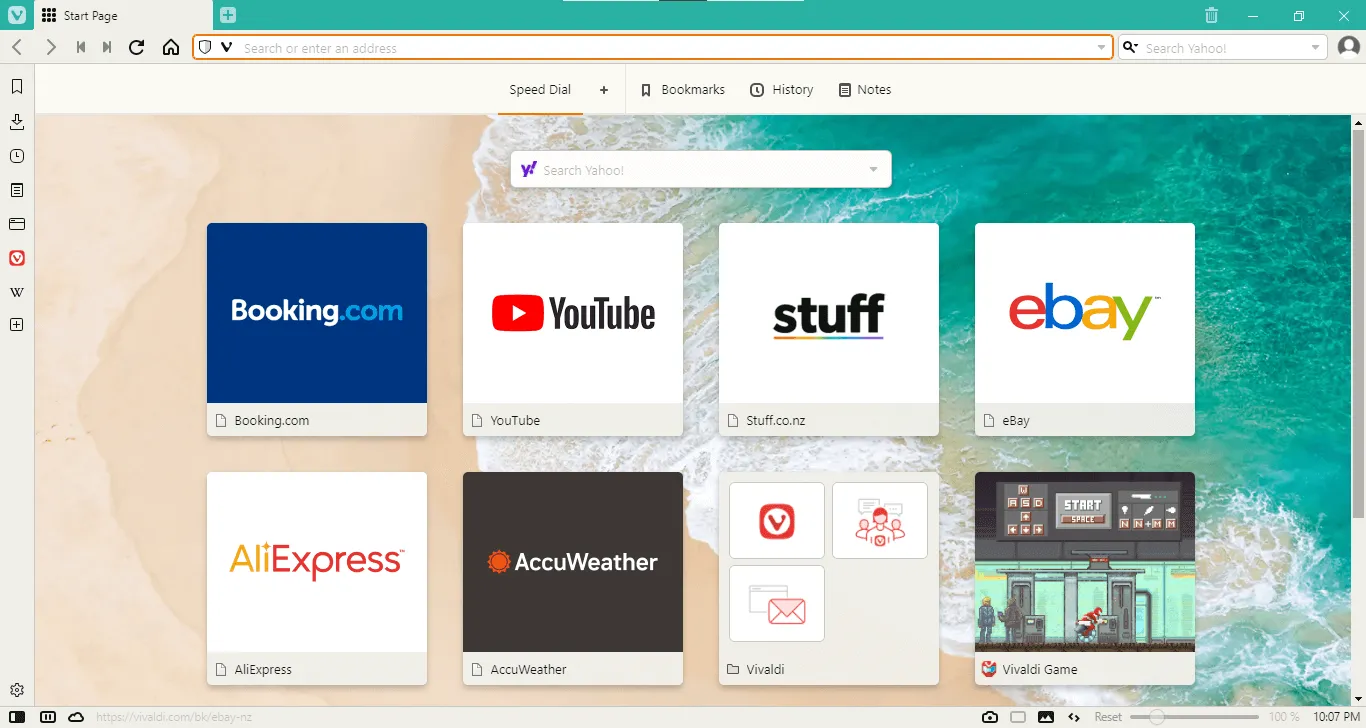Go to the home page
This screenshot has height=728, width=1366.
point(171,47)
